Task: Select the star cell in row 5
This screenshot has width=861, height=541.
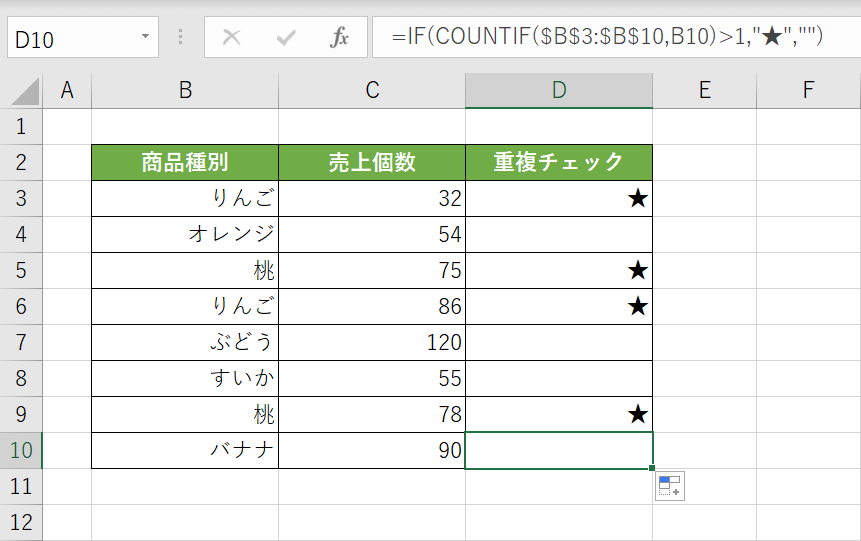Action: click(559, 270)
